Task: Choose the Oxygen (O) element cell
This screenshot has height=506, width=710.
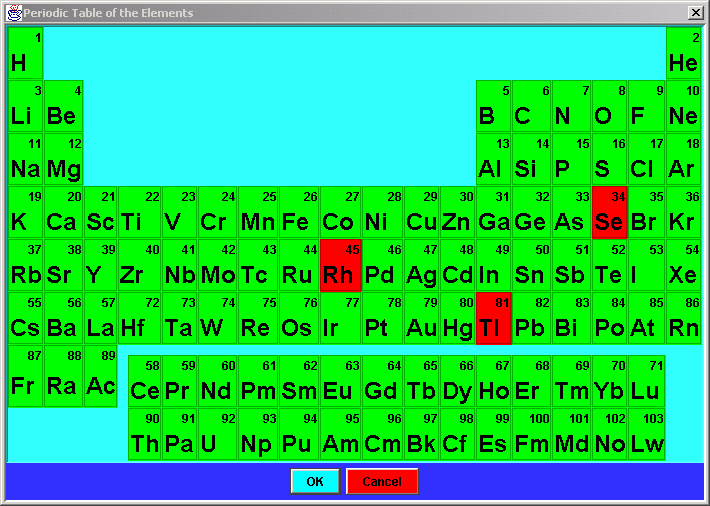Action: click(609, 106)
